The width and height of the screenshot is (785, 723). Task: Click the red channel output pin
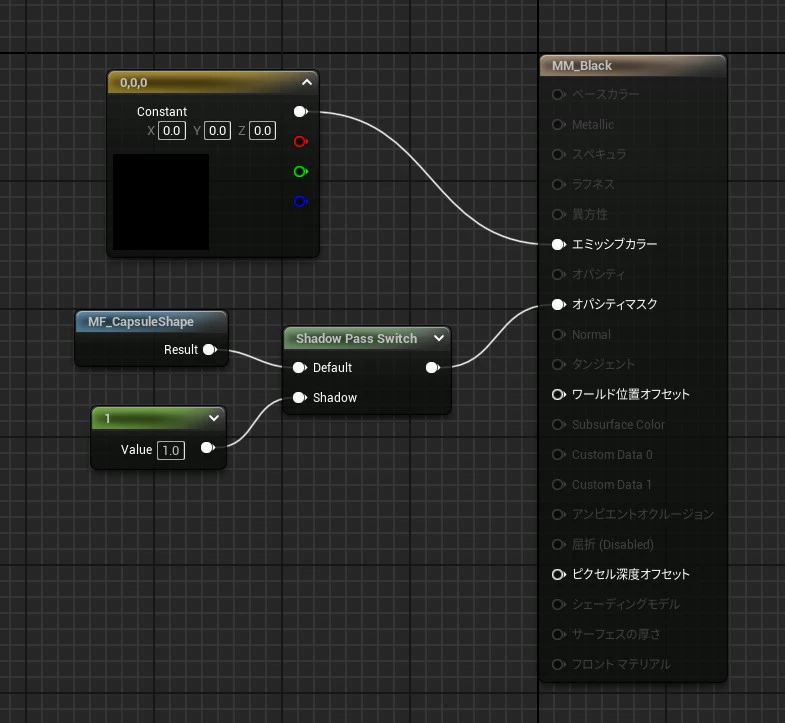click(x=300, y=142)
